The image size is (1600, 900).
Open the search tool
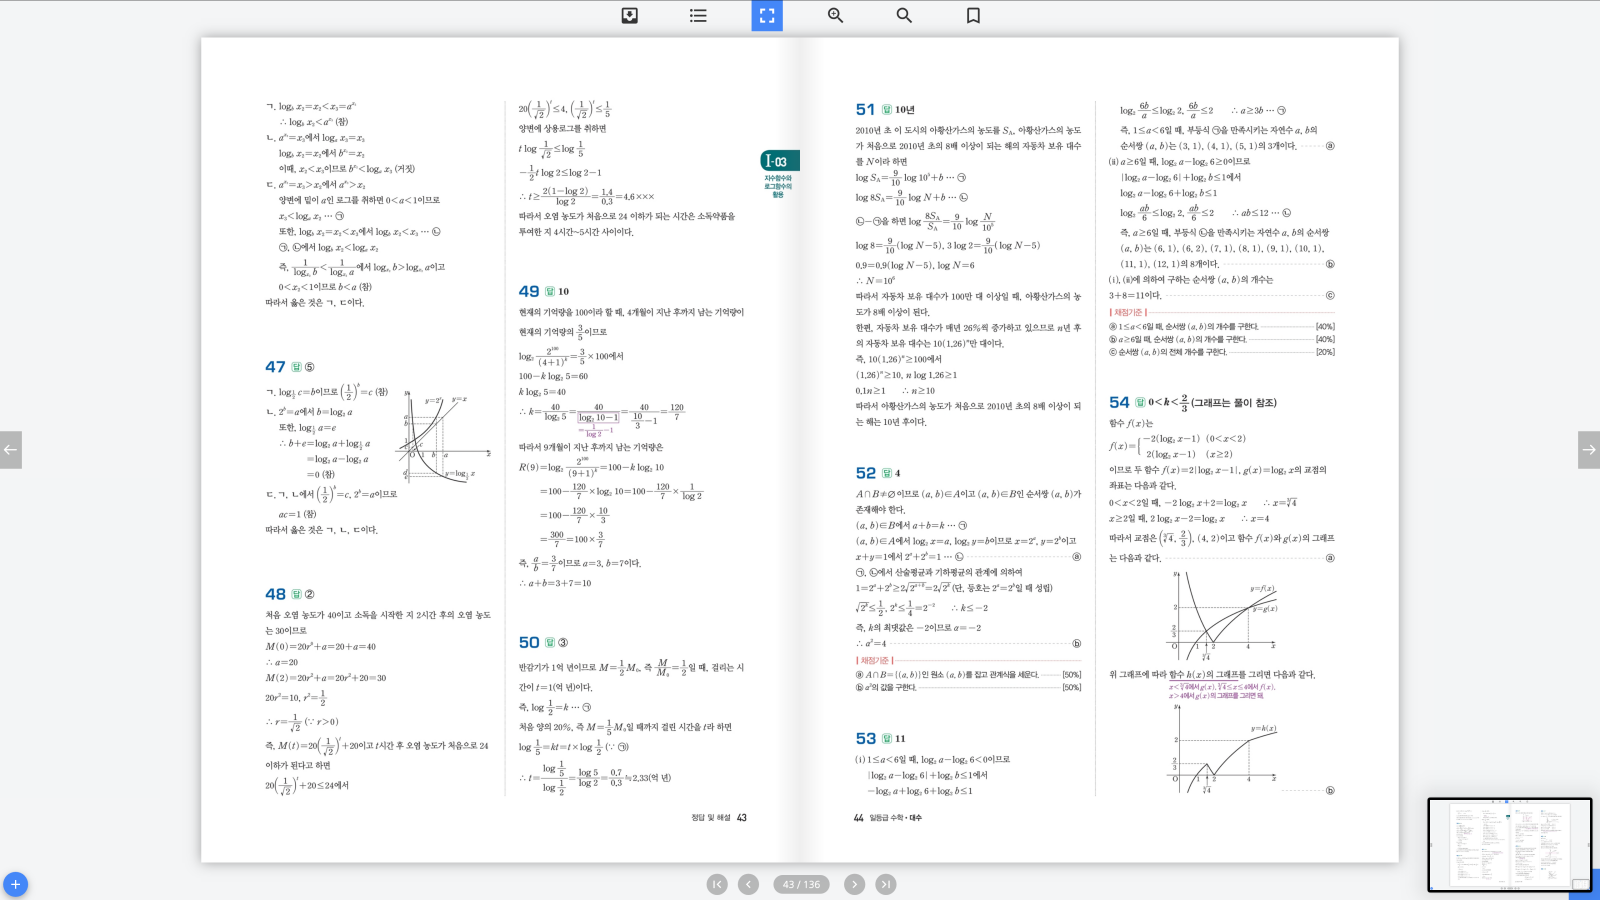pyautogui.click(x=904, y=15)
